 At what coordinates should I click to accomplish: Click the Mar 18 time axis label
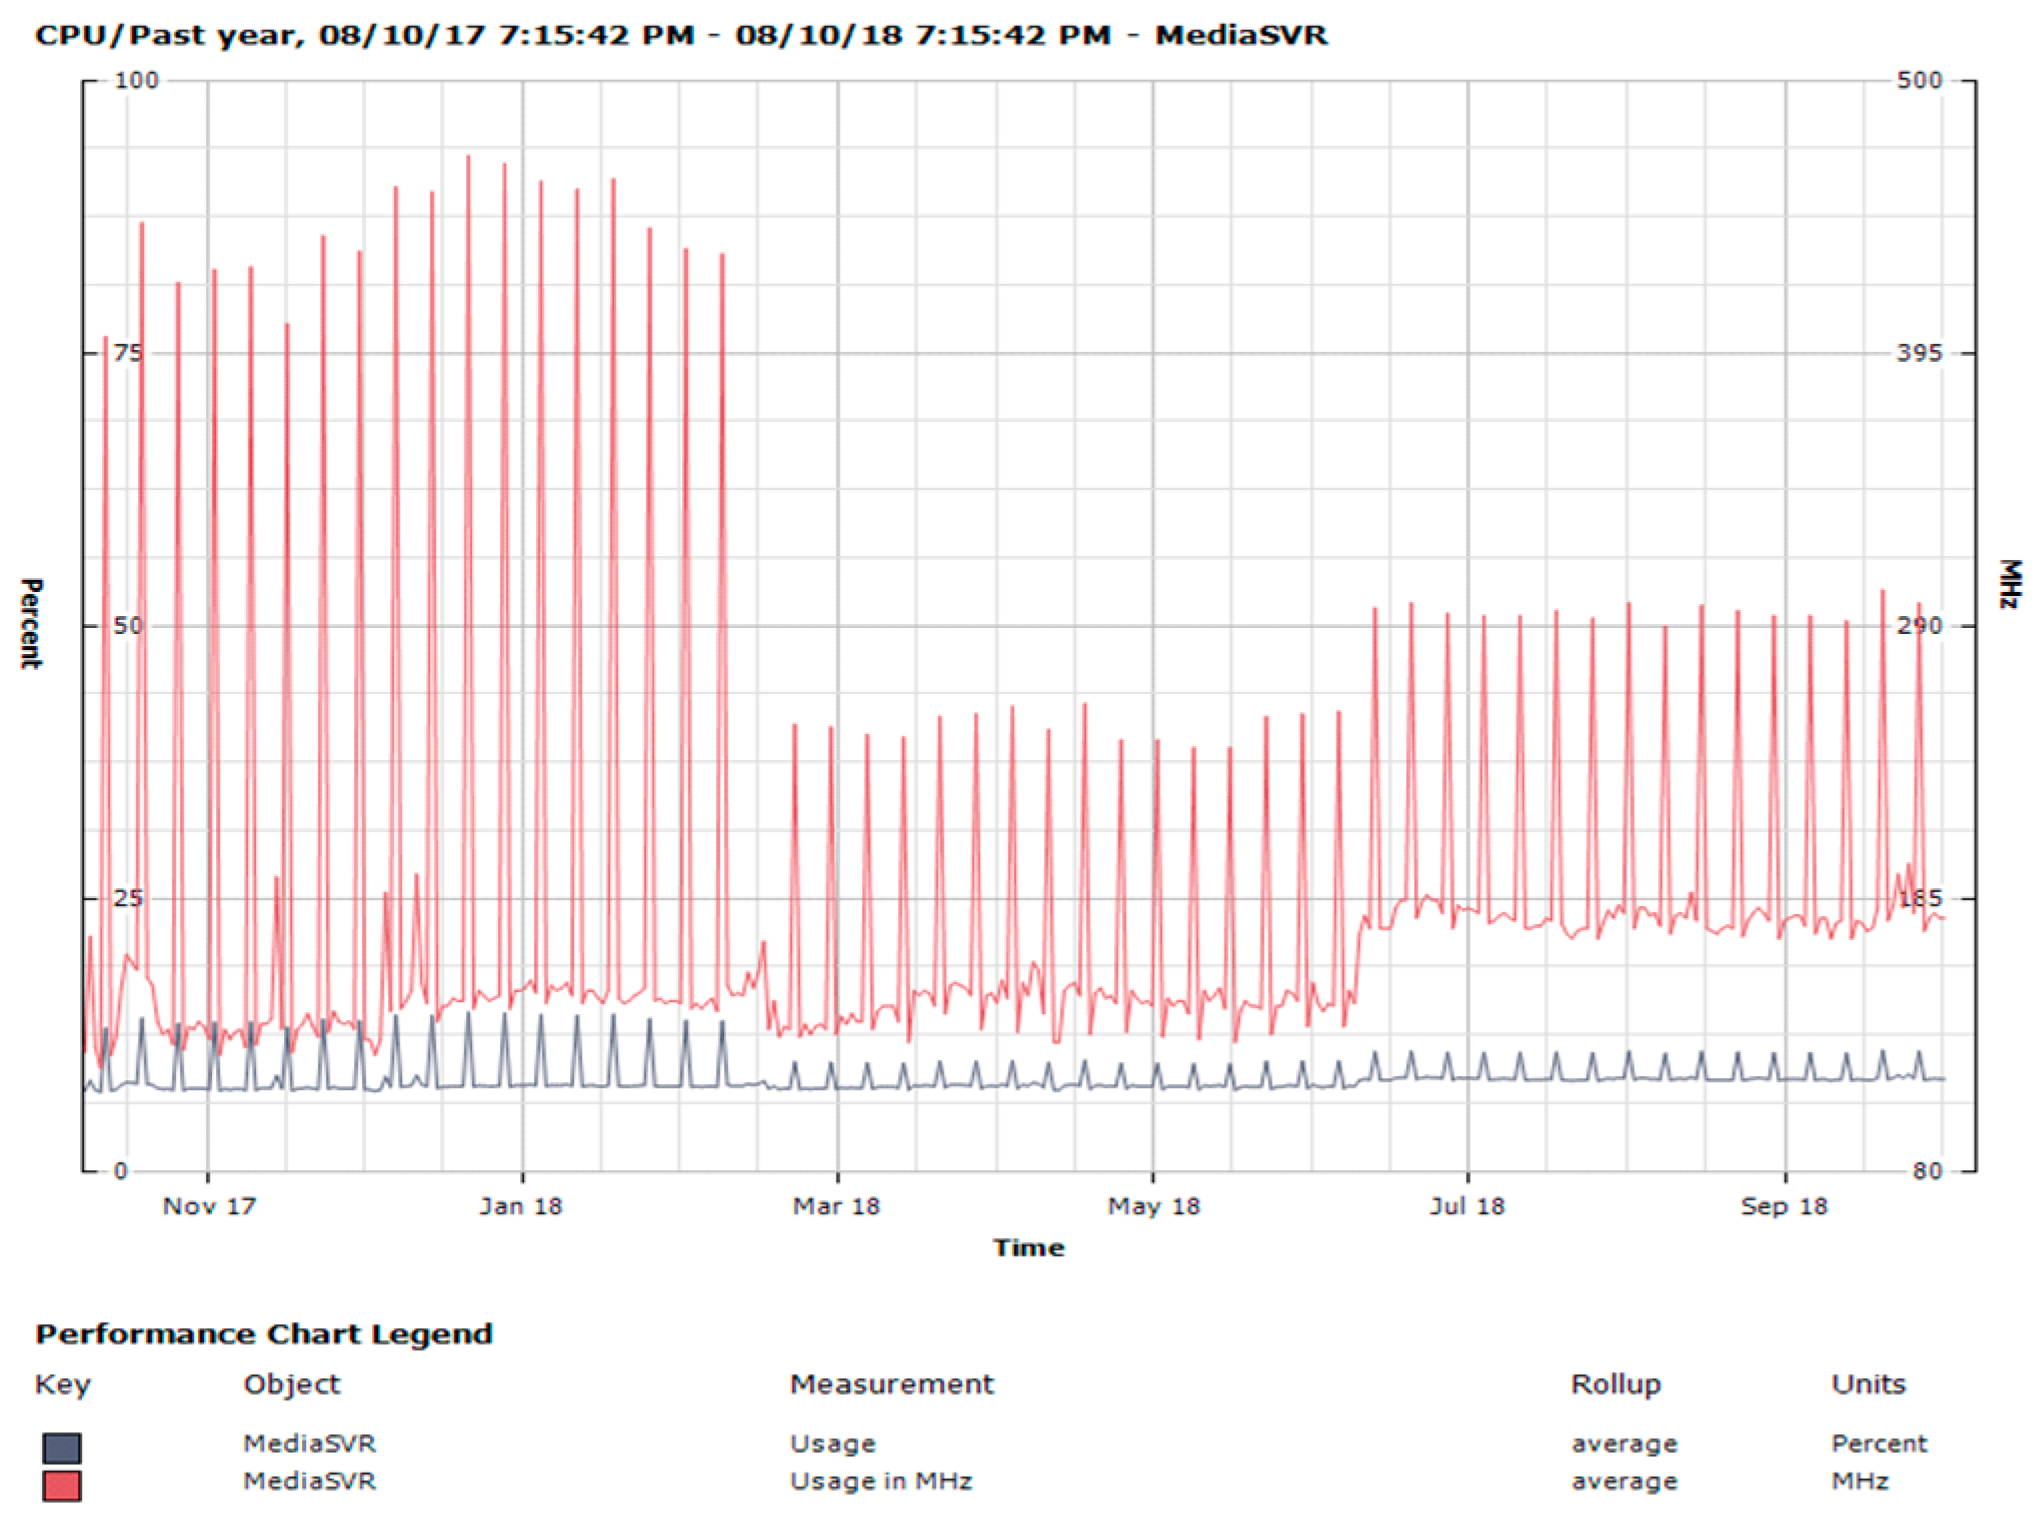pos(836,1206)
